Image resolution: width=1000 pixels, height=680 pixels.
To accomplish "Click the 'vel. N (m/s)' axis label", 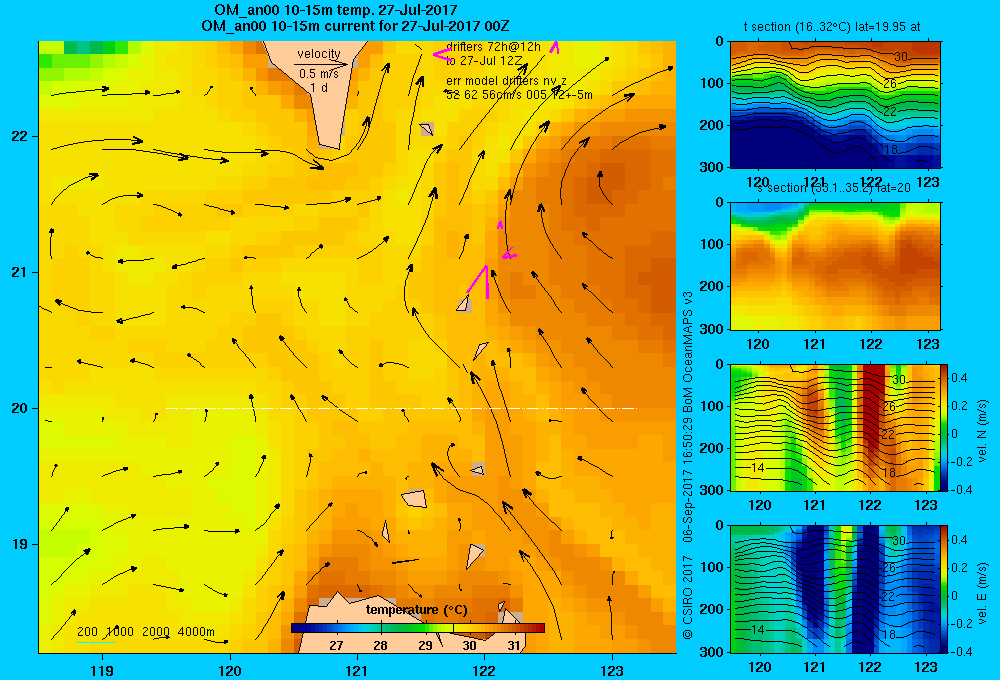I will click(x=982, y=431).
